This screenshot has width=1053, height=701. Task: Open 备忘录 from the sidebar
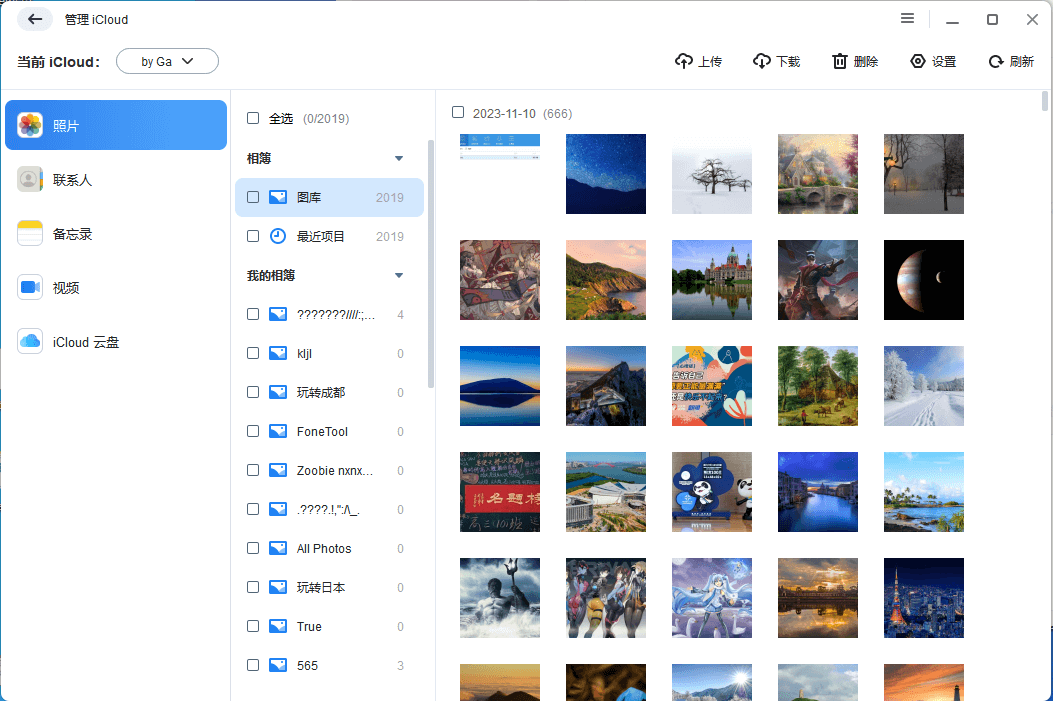(x=116, y=232)
